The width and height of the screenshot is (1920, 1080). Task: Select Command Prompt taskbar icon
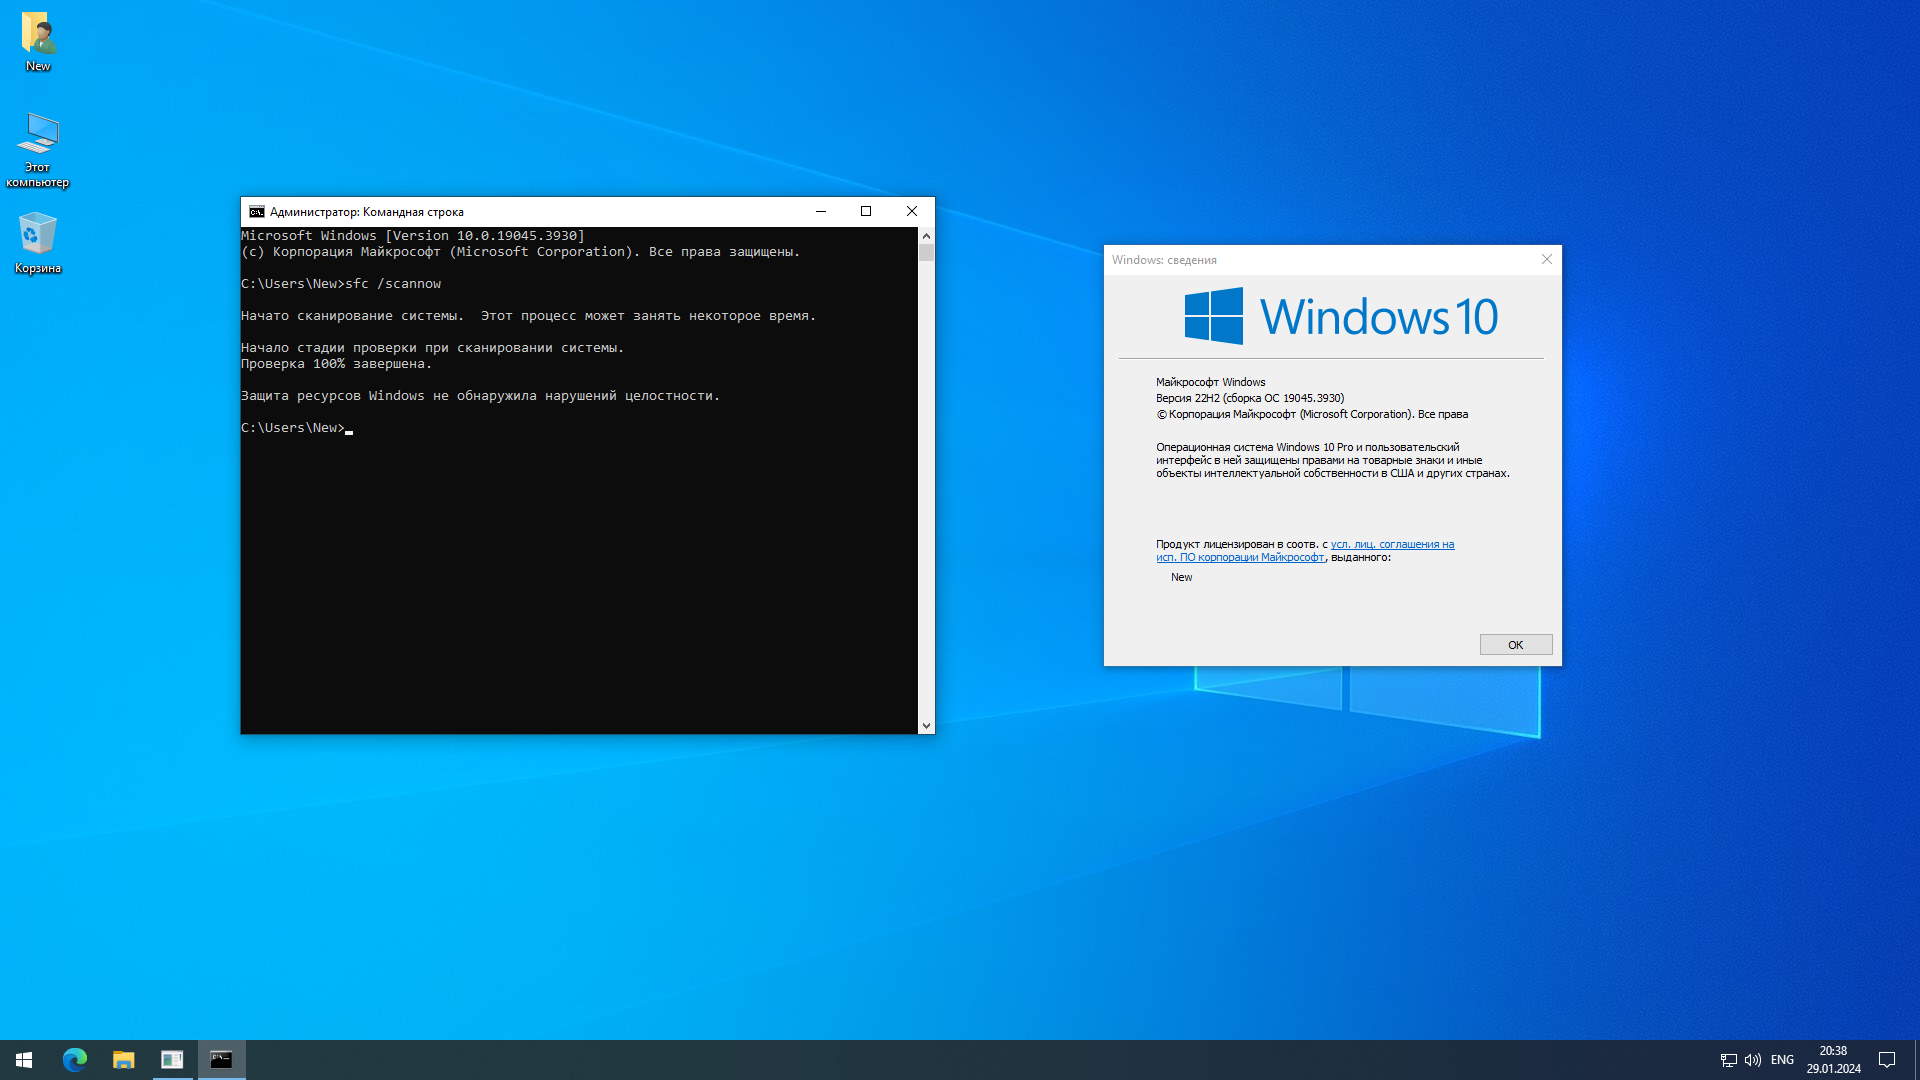pyautogui.click(x=221, y=1060)
